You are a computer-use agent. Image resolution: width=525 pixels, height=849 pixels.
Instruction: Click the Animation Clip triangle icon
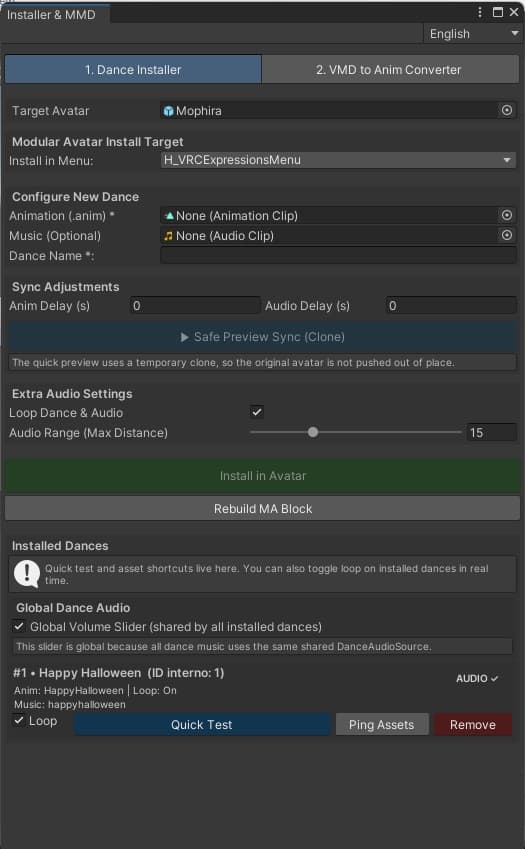(169, 215)
